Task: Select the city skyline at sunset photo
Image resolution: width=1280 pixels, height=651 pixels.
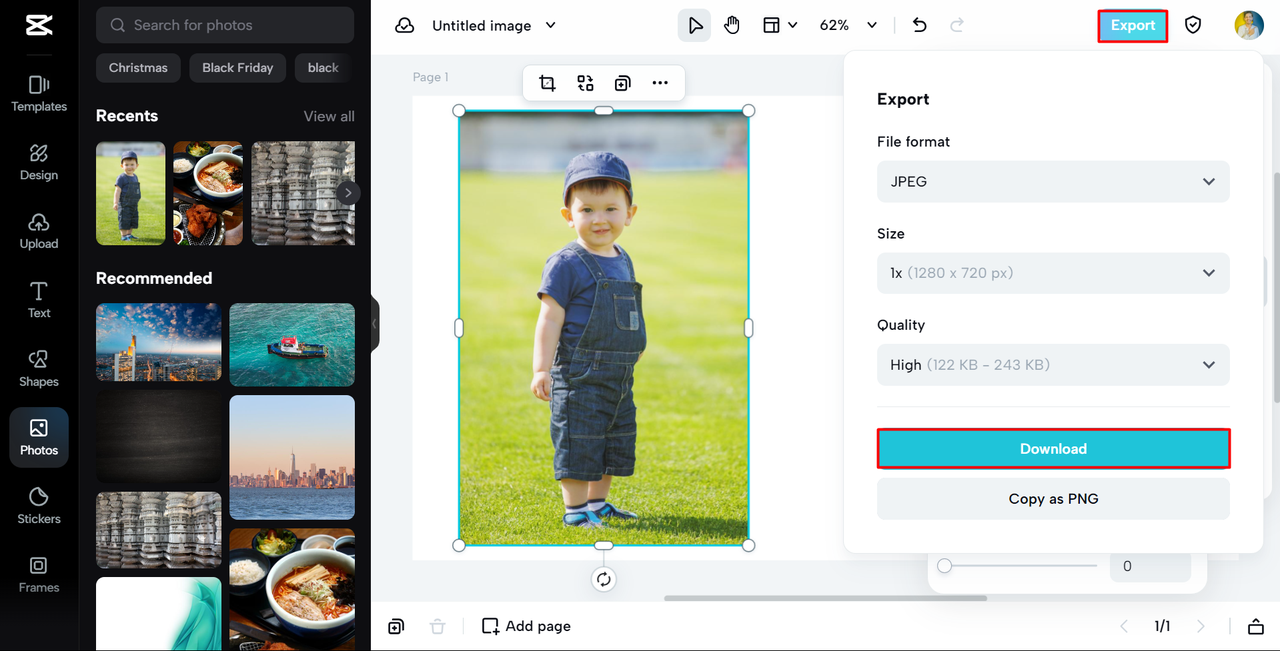Action: (x=159, y=342)
